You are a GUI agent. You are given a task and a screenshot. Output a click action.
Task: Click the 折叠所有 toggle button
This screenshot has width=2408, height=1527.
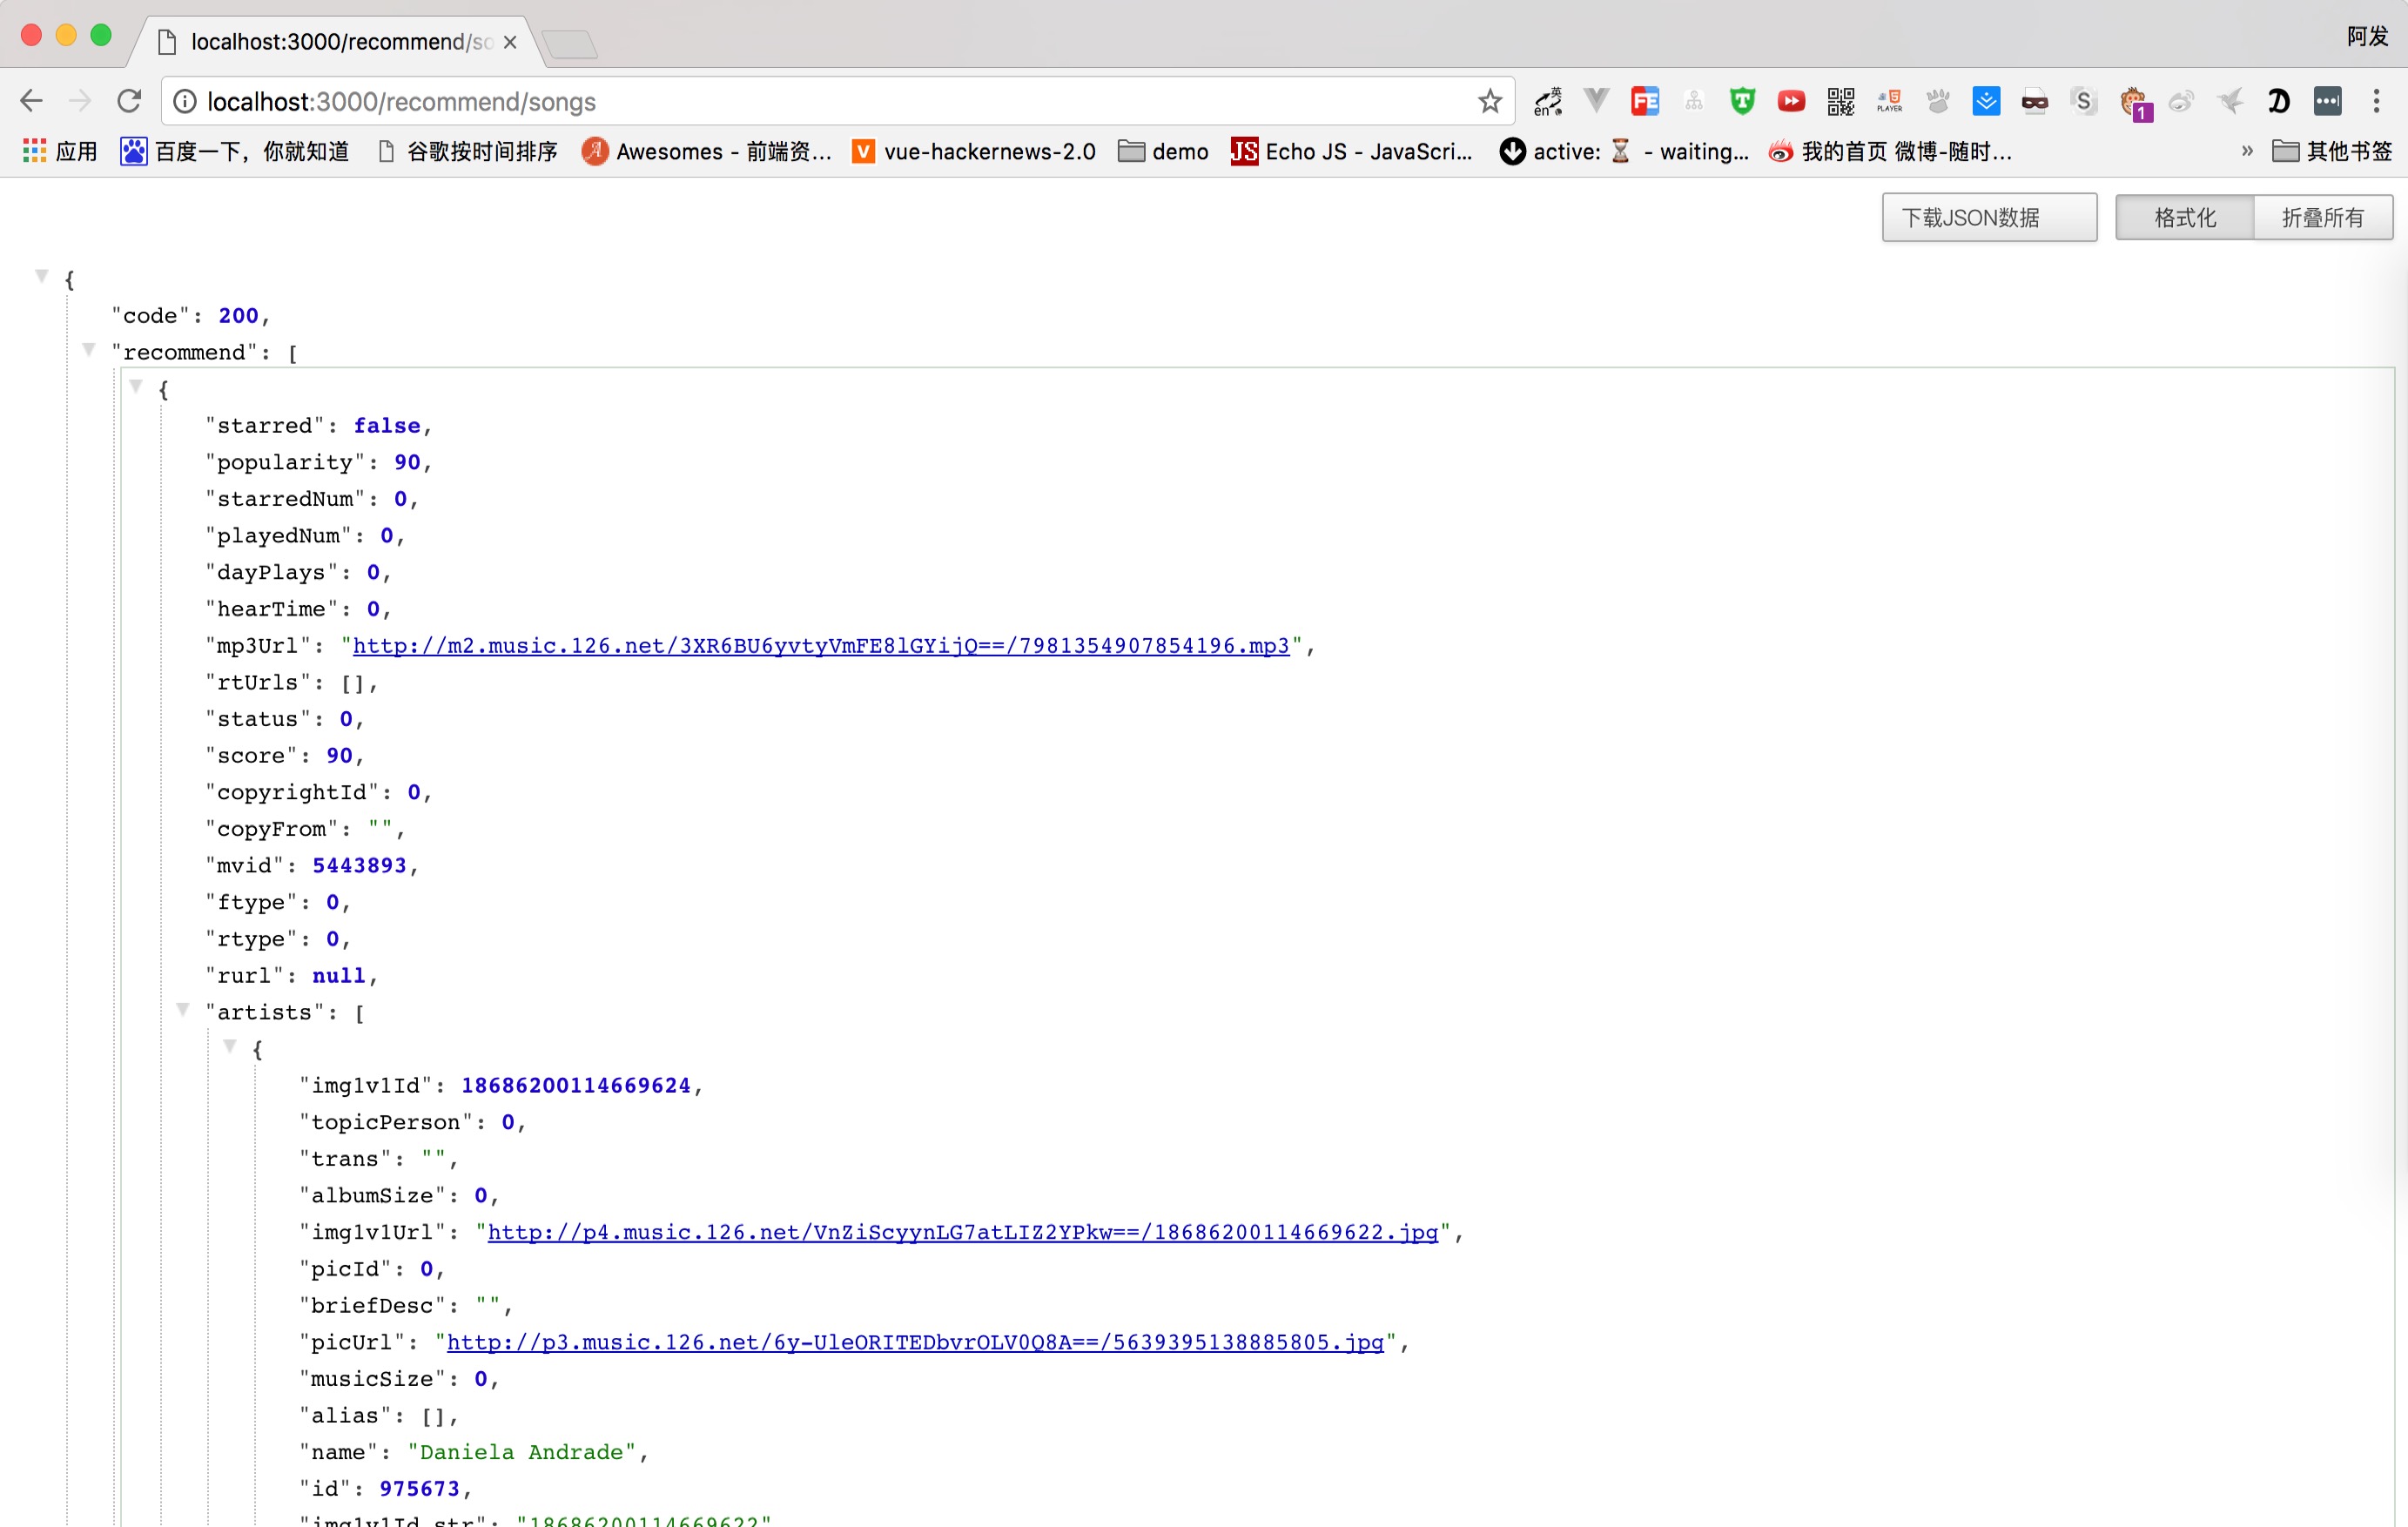pos(2322,218)
